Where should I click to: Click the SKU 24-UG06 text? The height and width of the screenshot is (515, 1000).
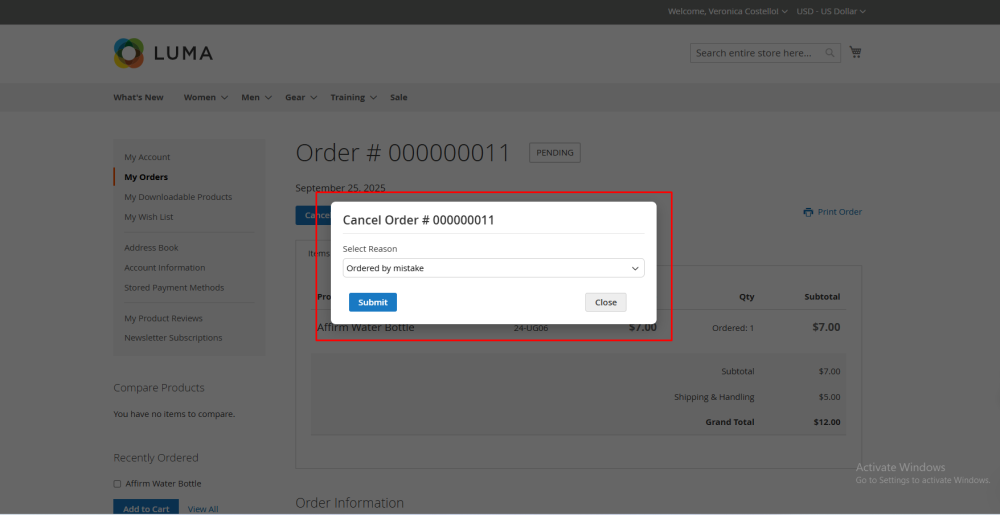(x=531, y=328)
